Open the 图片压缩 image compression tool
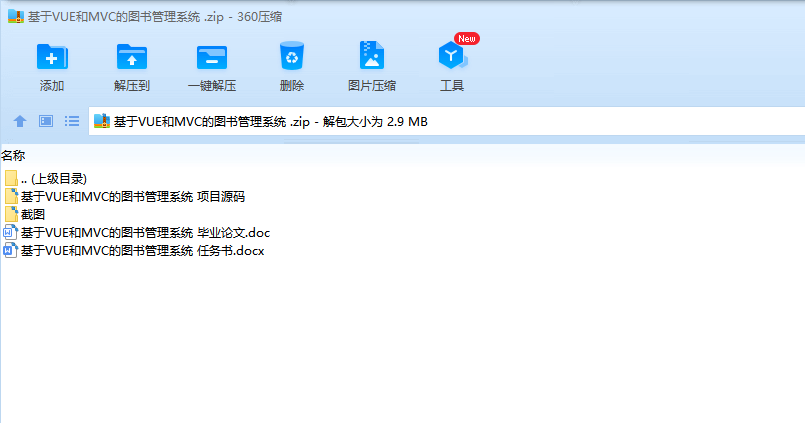805x423 pixels. [x=372, y=55]
